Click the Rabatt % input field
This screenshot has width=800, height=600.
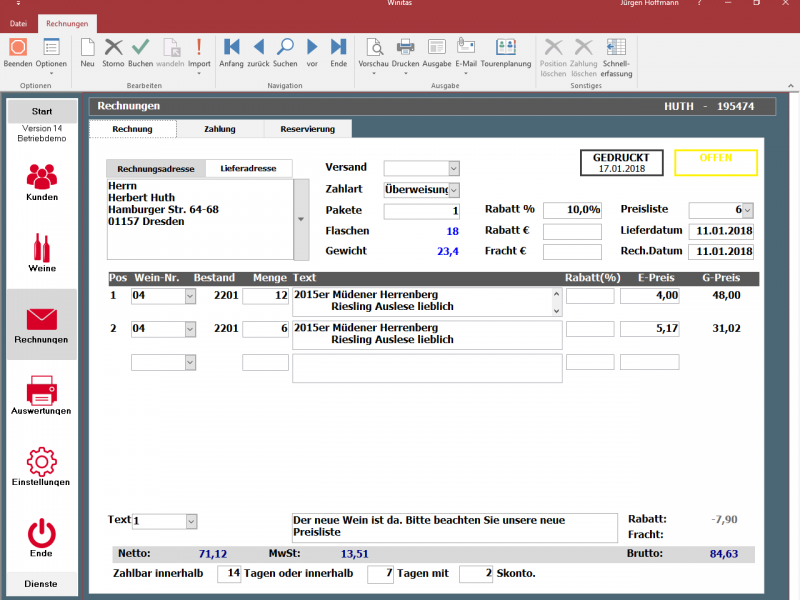[572, 210]
